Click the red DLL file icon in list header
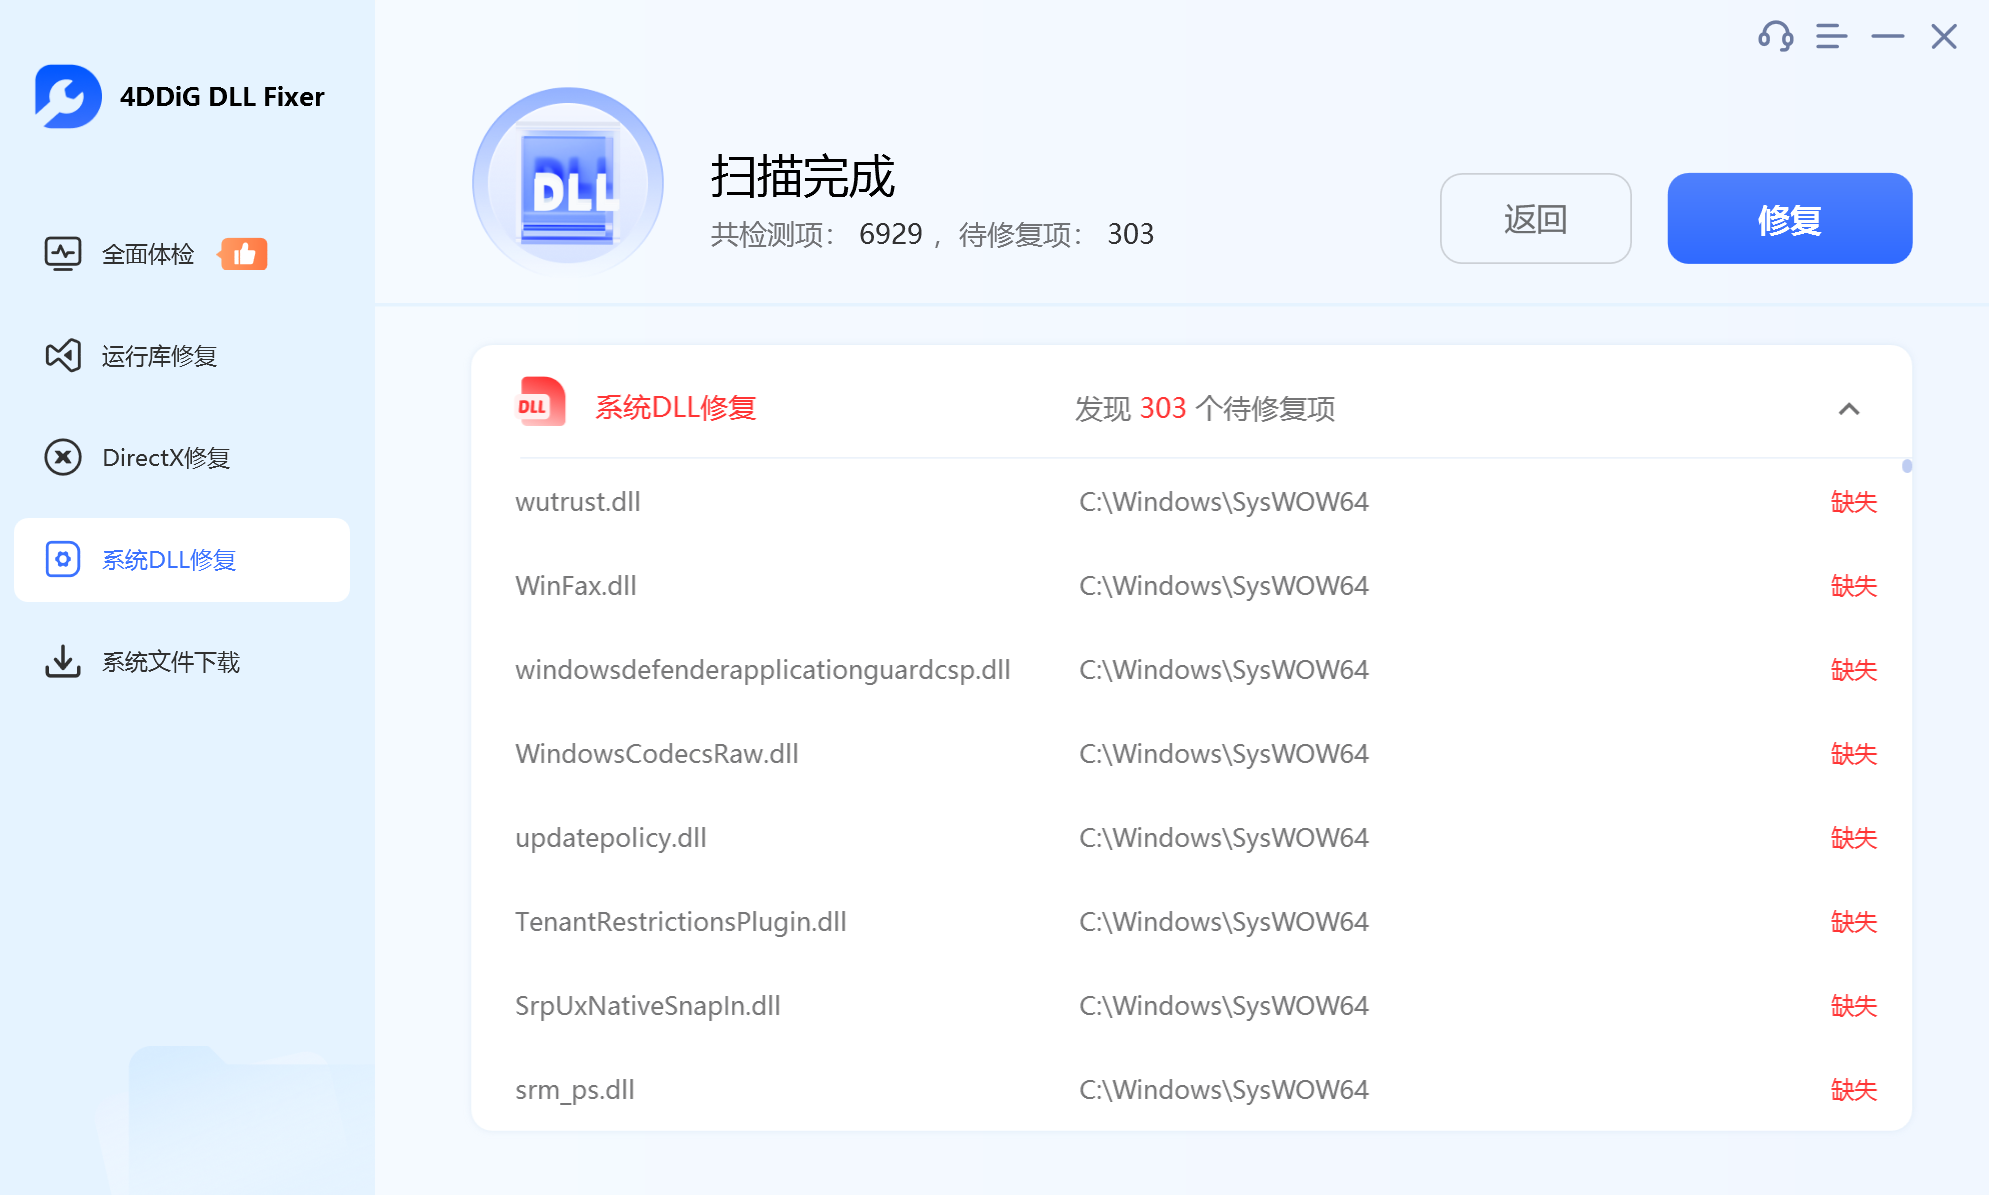Viewport: 1989px width, 1195px height. pos(541,402)
